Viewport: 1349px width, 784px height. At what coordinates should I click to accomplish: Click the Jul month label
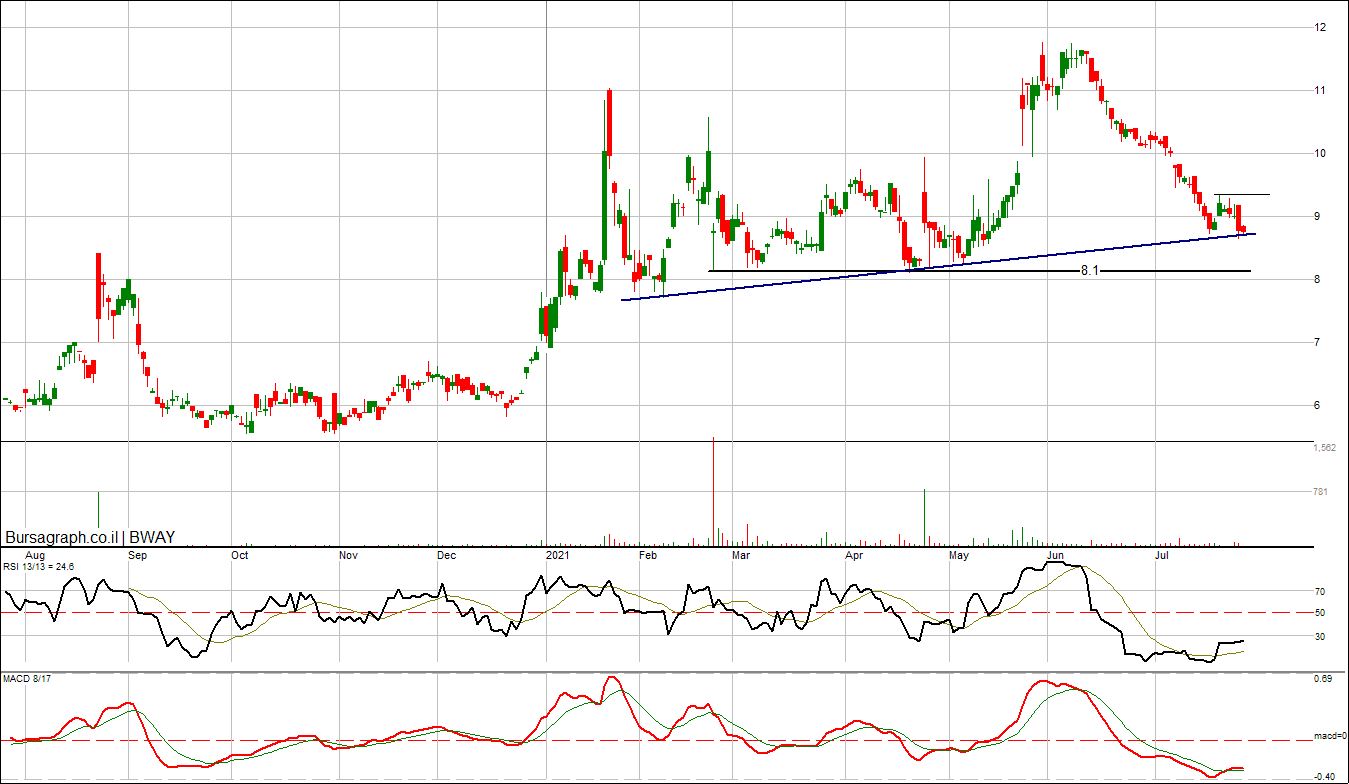(1162, 554)
